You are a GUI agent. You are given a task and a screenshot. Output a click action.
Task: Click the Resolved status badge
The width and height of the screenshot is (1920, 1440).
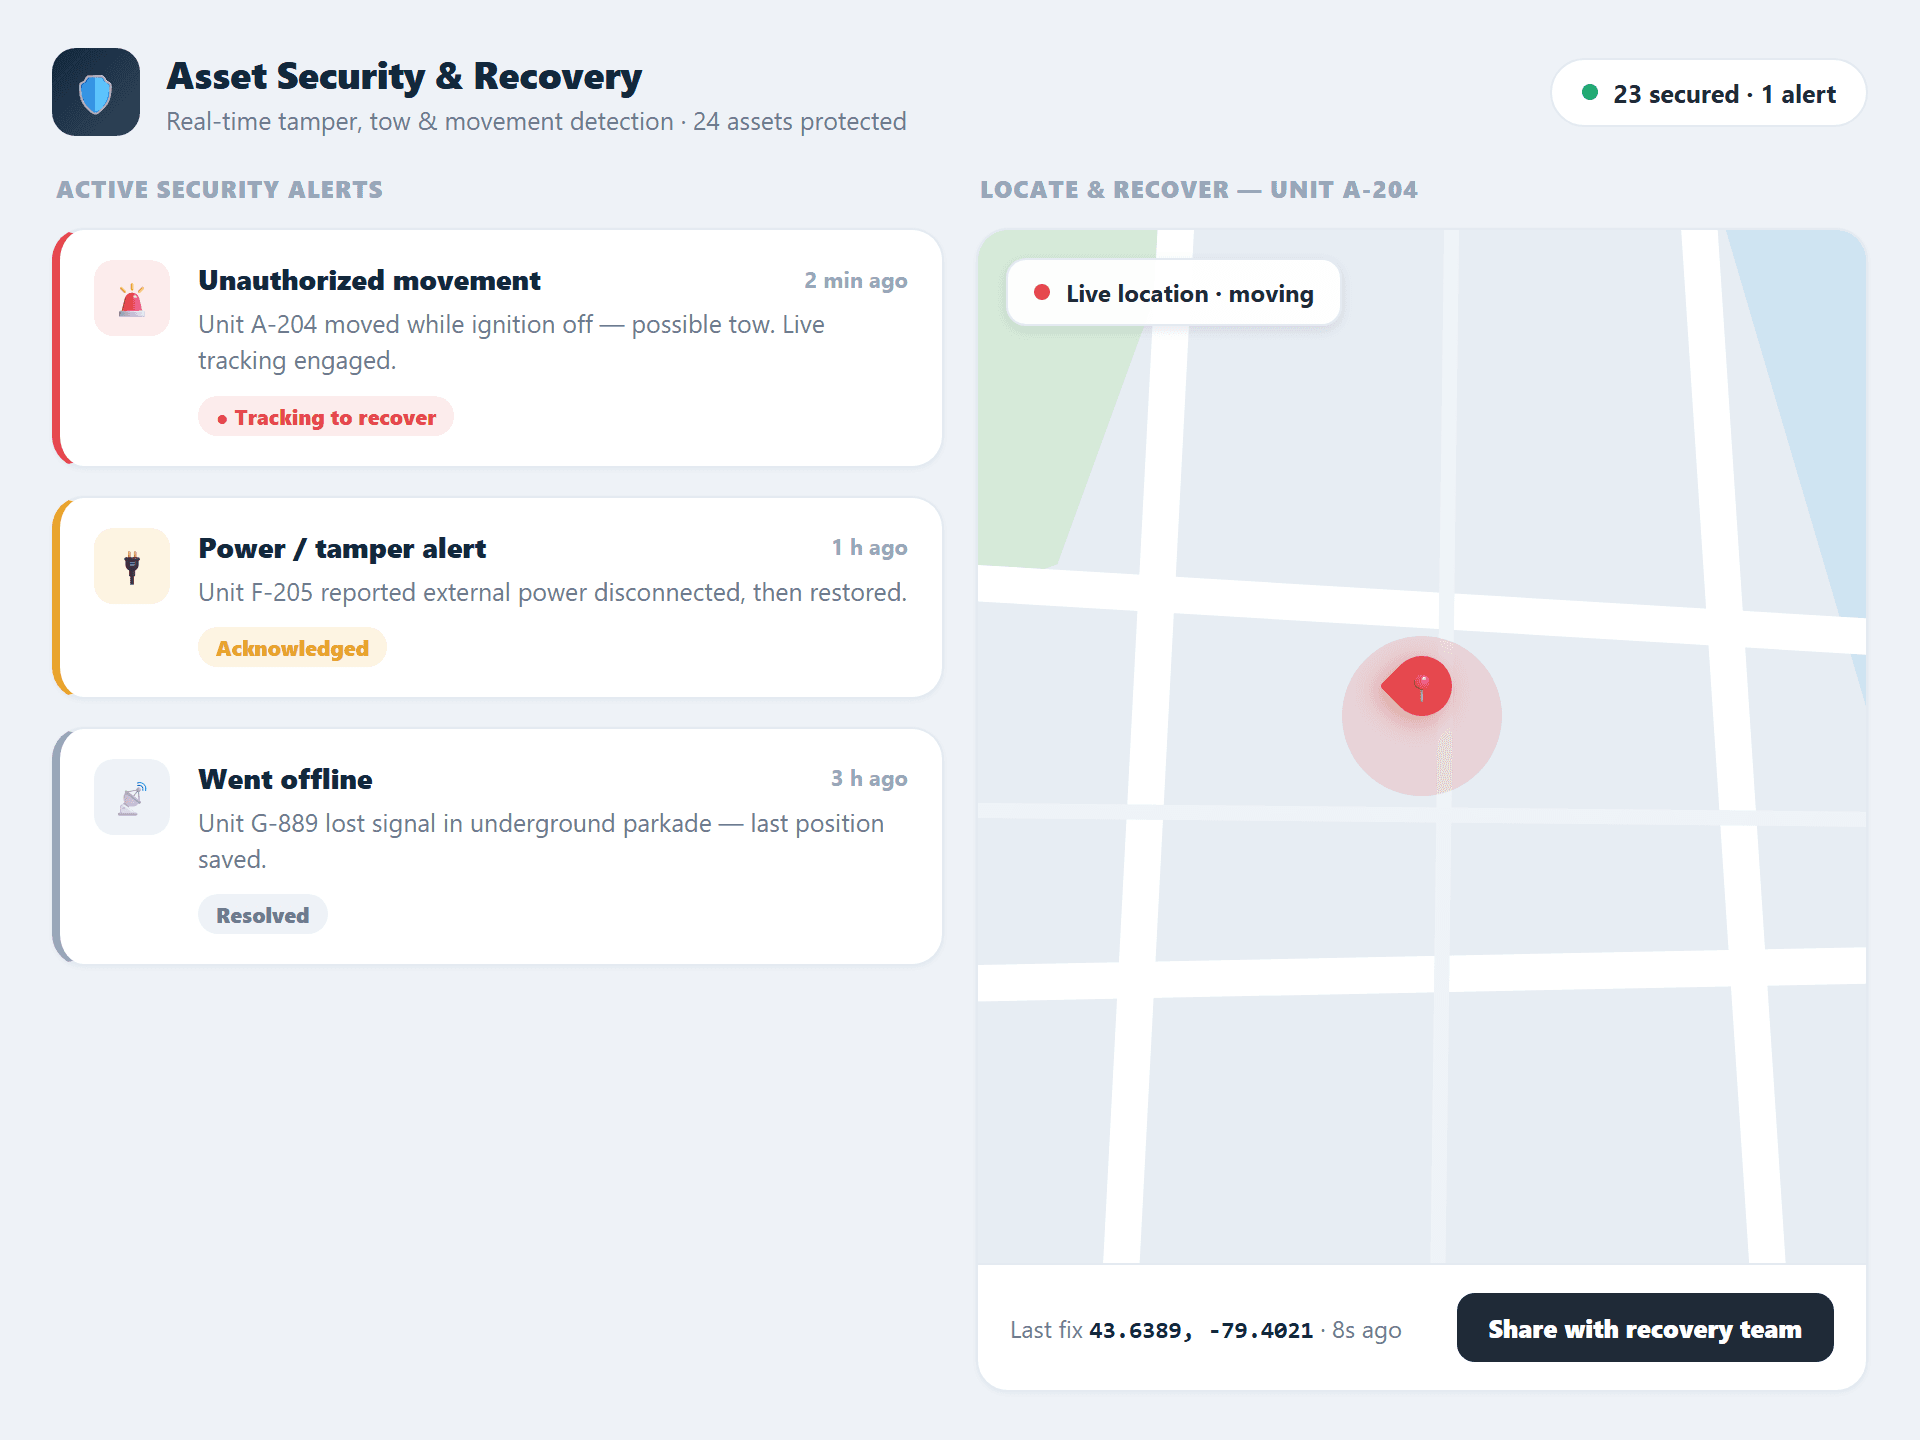point(263,915)
